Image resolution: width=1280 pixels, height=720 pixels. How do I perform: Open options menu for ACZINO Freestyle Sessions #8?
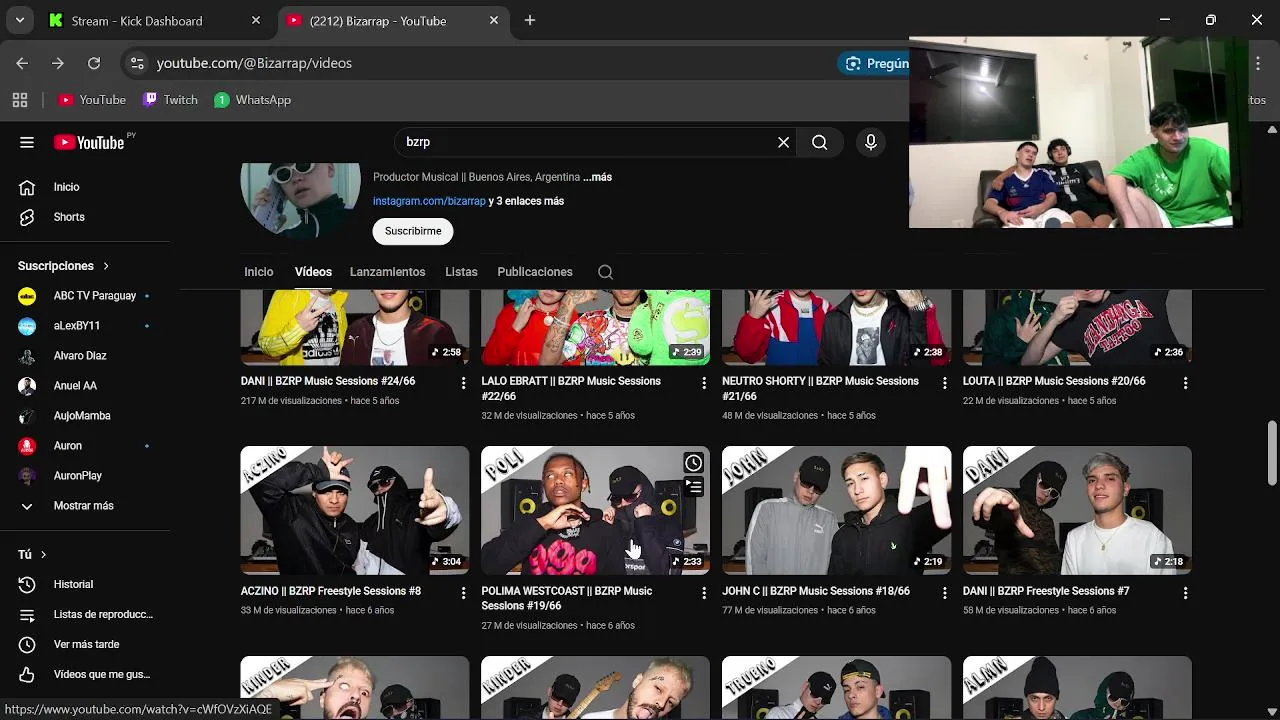[463, 593]
